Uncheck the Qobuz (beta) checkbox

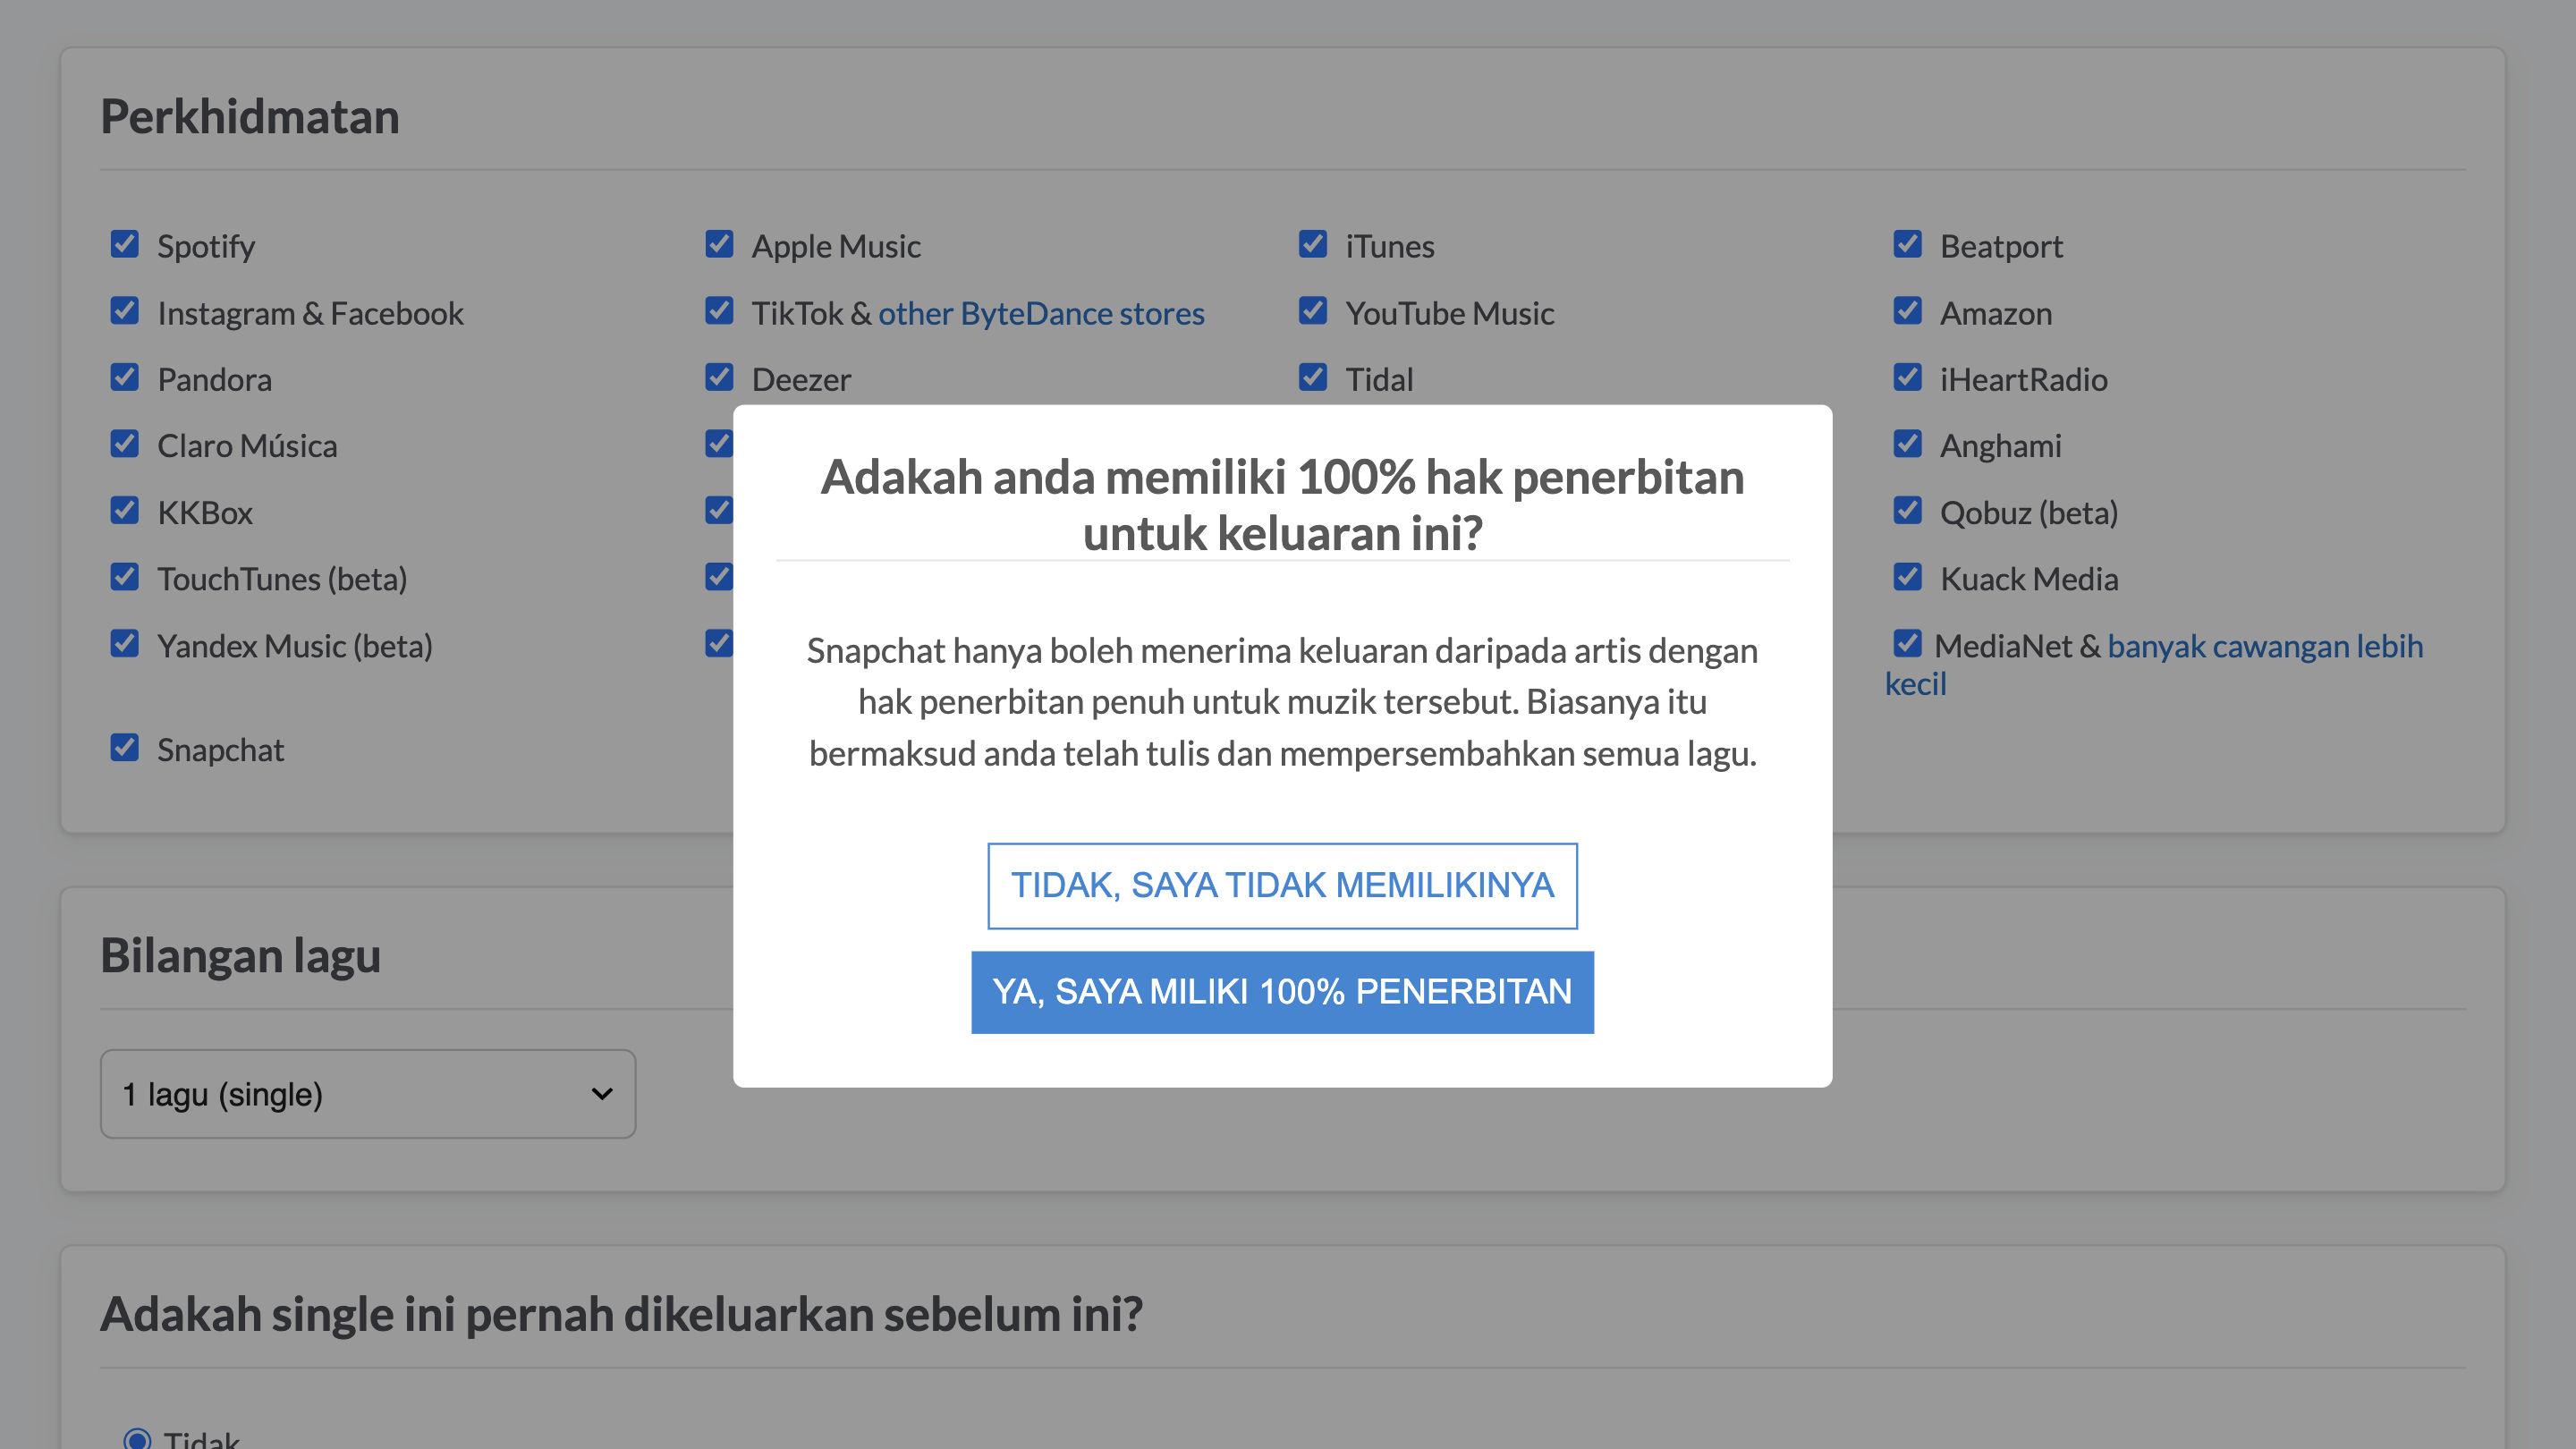(x=1908, y=511)
